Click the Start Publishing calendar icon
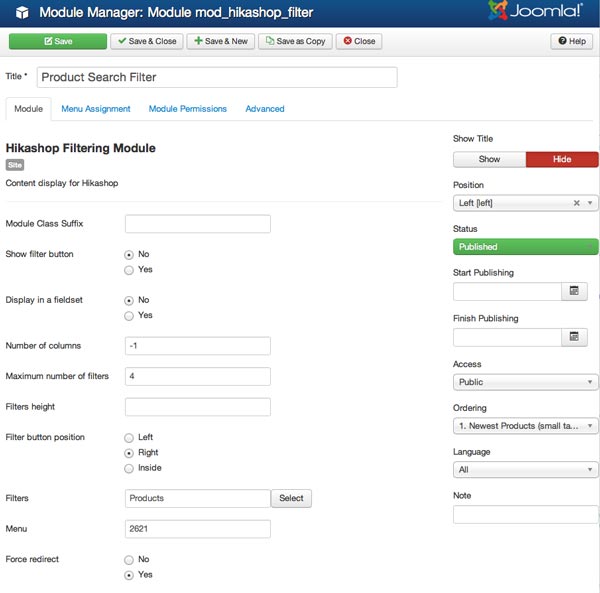This screenshot has width=600, height=593. pyautogui.click(x=575, y=291)
